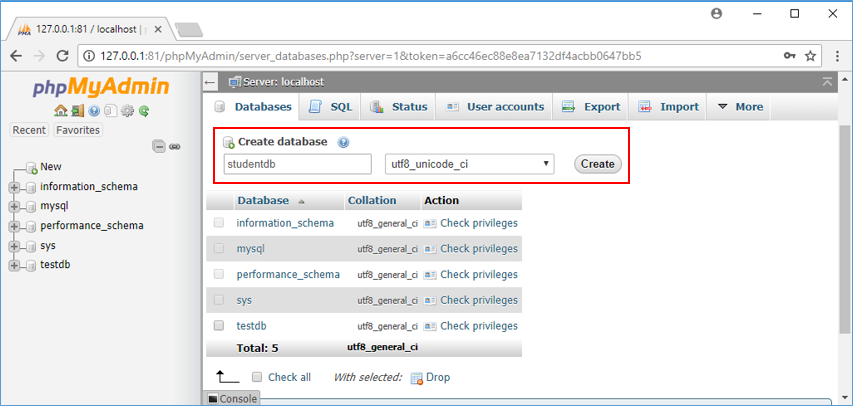Tick the checkbox for testdb database
Screen dimensions: 853x406
pyautogui.click(x=218, y=326)
